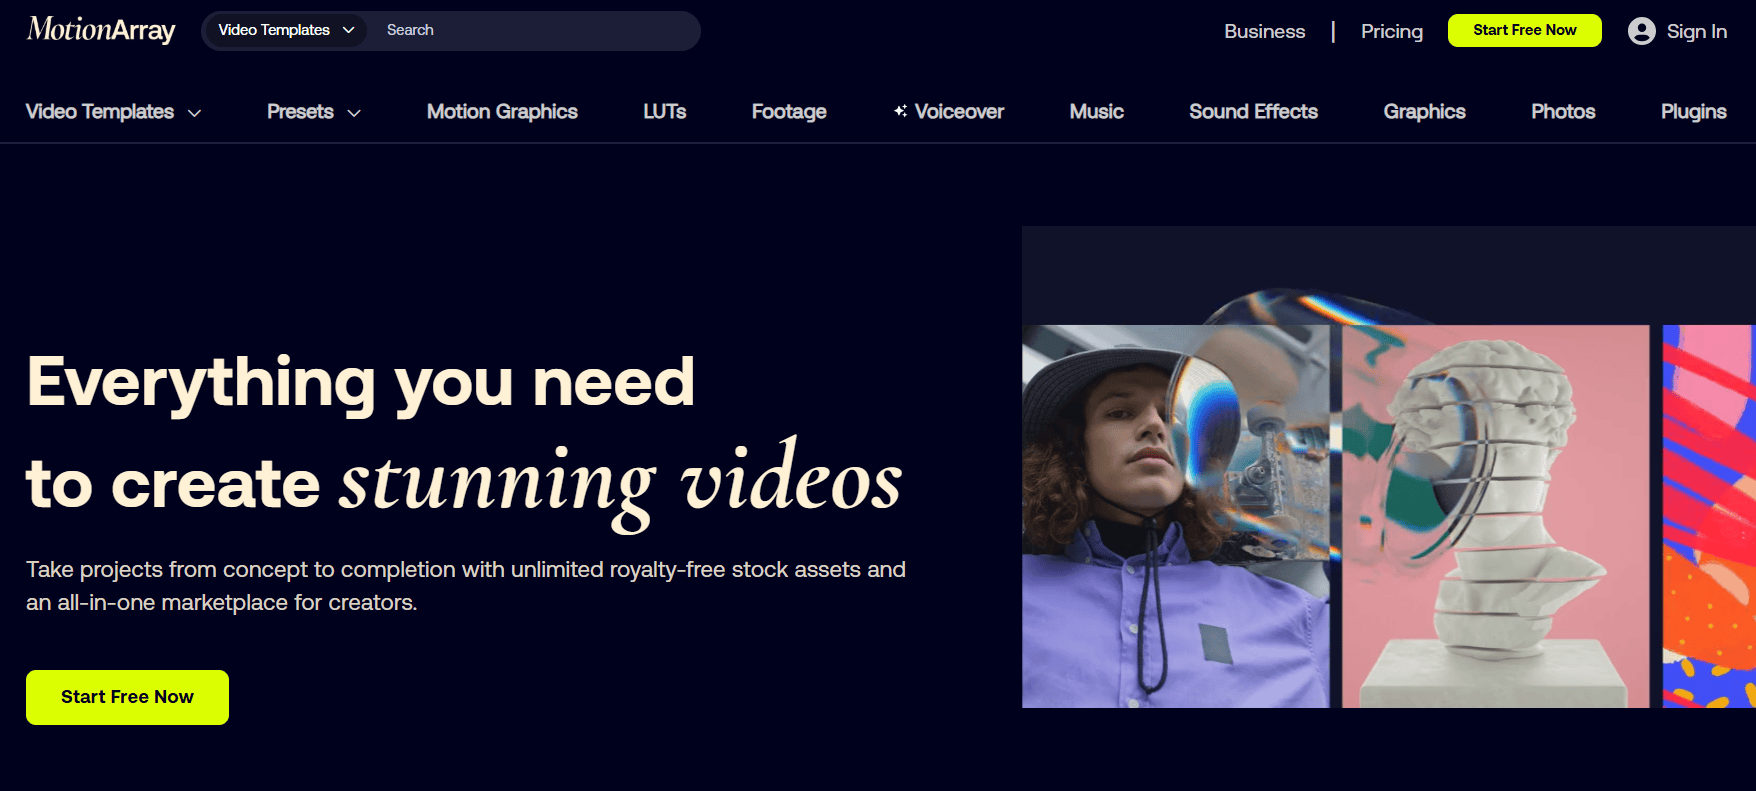Go to the LUTs category
Image resolution: width=1756 pixels, height=791 pixels.
[x=664, y=111]
